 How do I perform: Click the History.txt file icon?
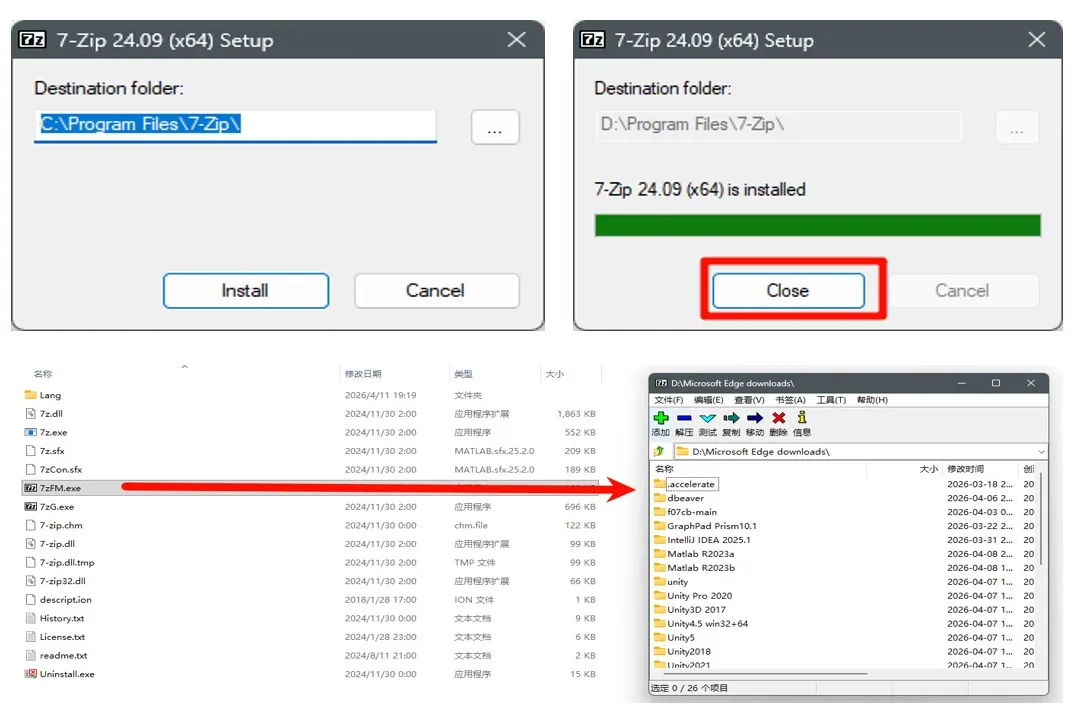point(30,618)
